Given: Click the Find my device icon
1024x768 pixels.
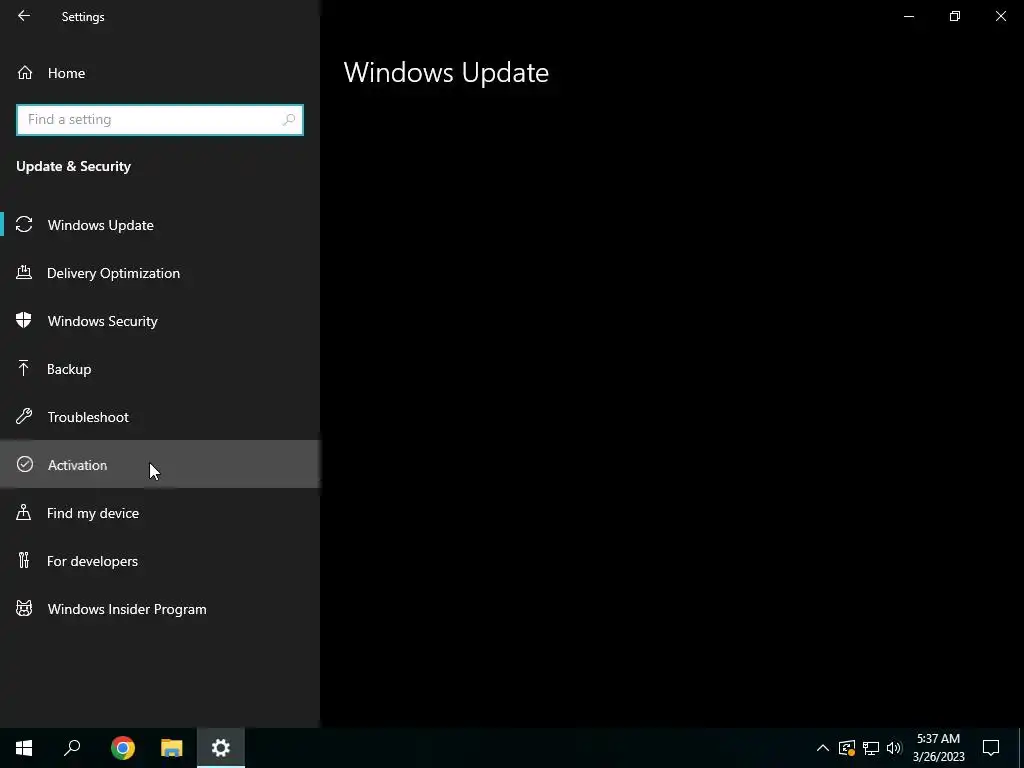Looking at the screenshot, I should (x=24, y=513).
